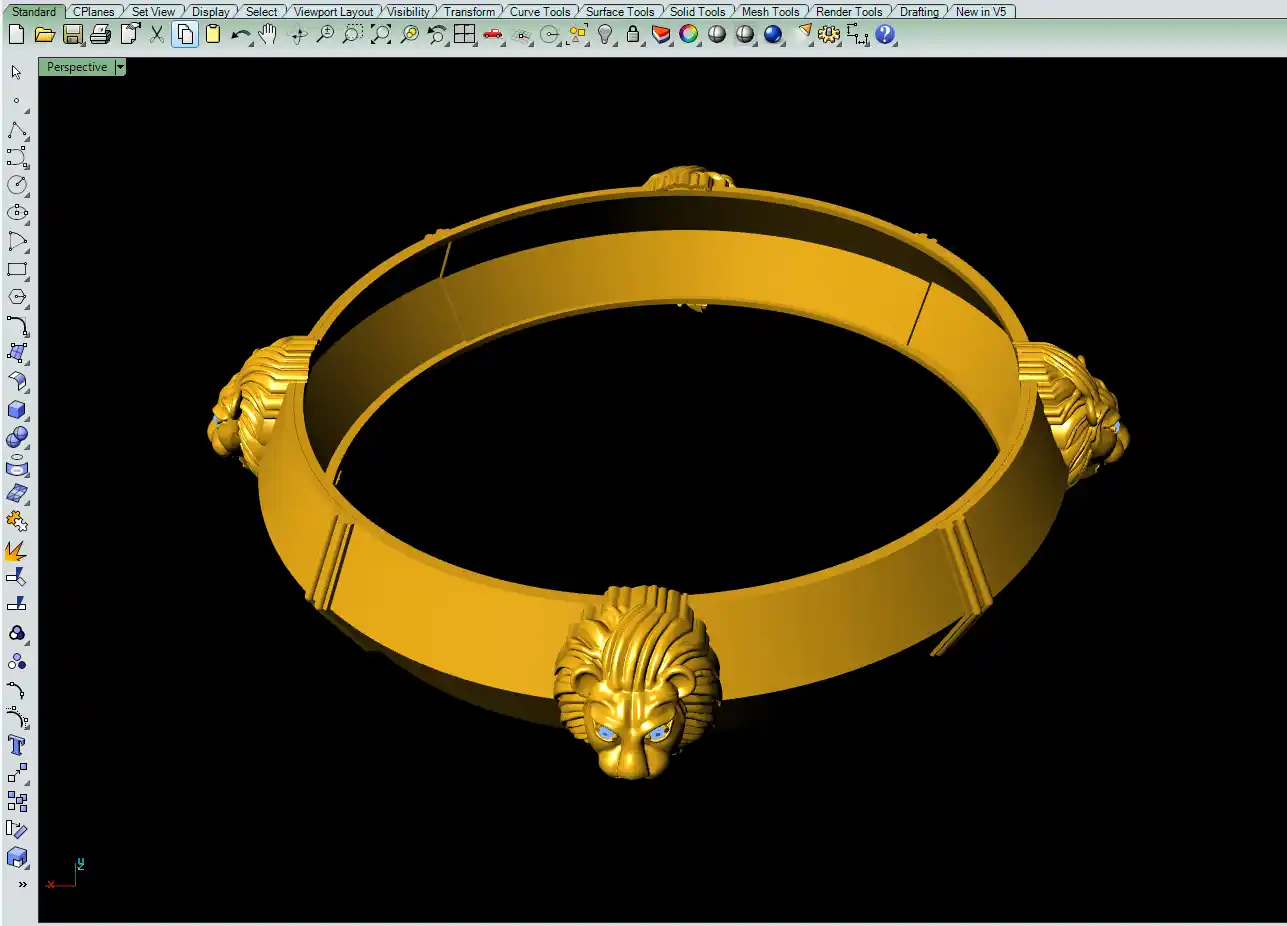Undo last action with the curved arrow
The width and height of the screenshot is (1287, 926).
pyautogui.click(x=241, y=34)
